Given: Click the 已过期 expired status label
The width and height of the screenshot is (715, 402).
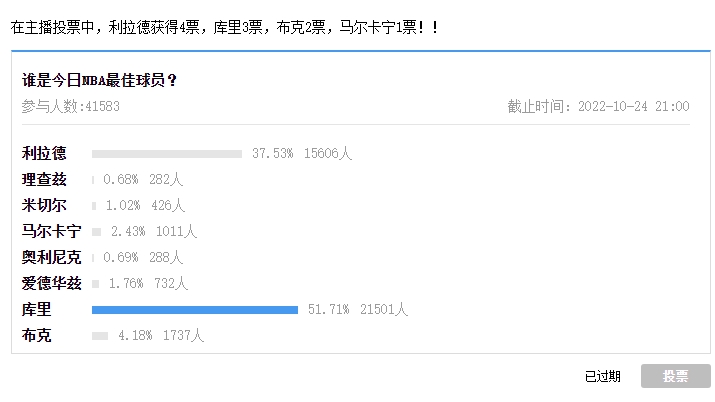Looking at the screenshot, I should point(602,376).
